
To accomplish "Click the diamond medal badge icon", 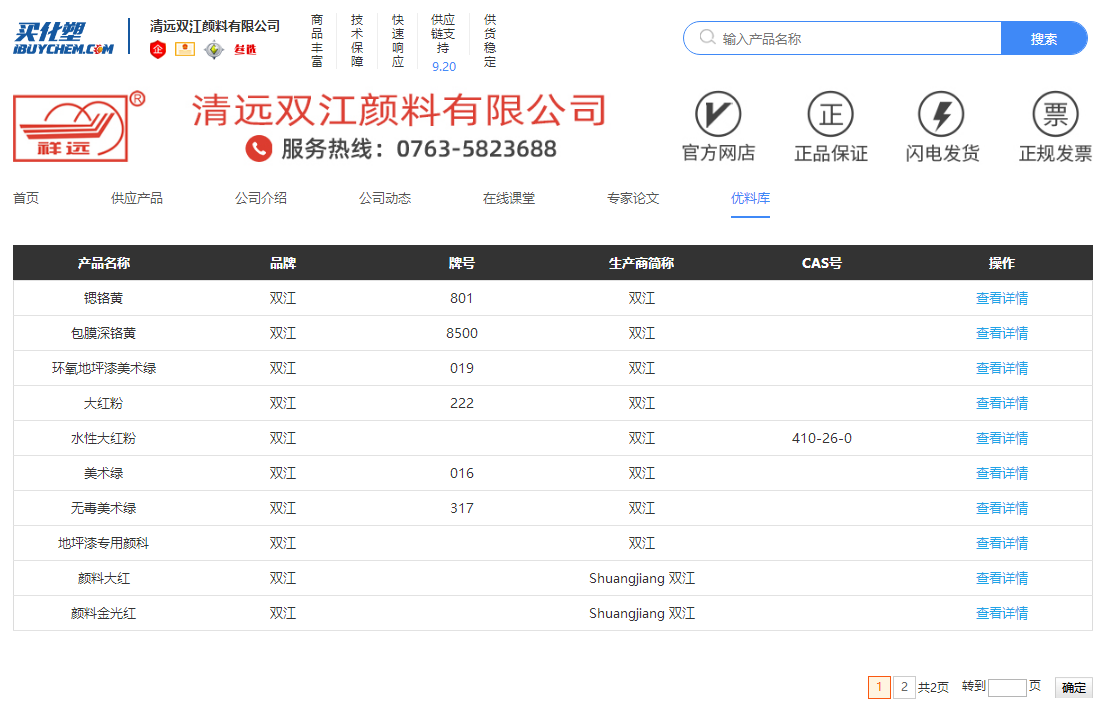I will pos(214,49).
